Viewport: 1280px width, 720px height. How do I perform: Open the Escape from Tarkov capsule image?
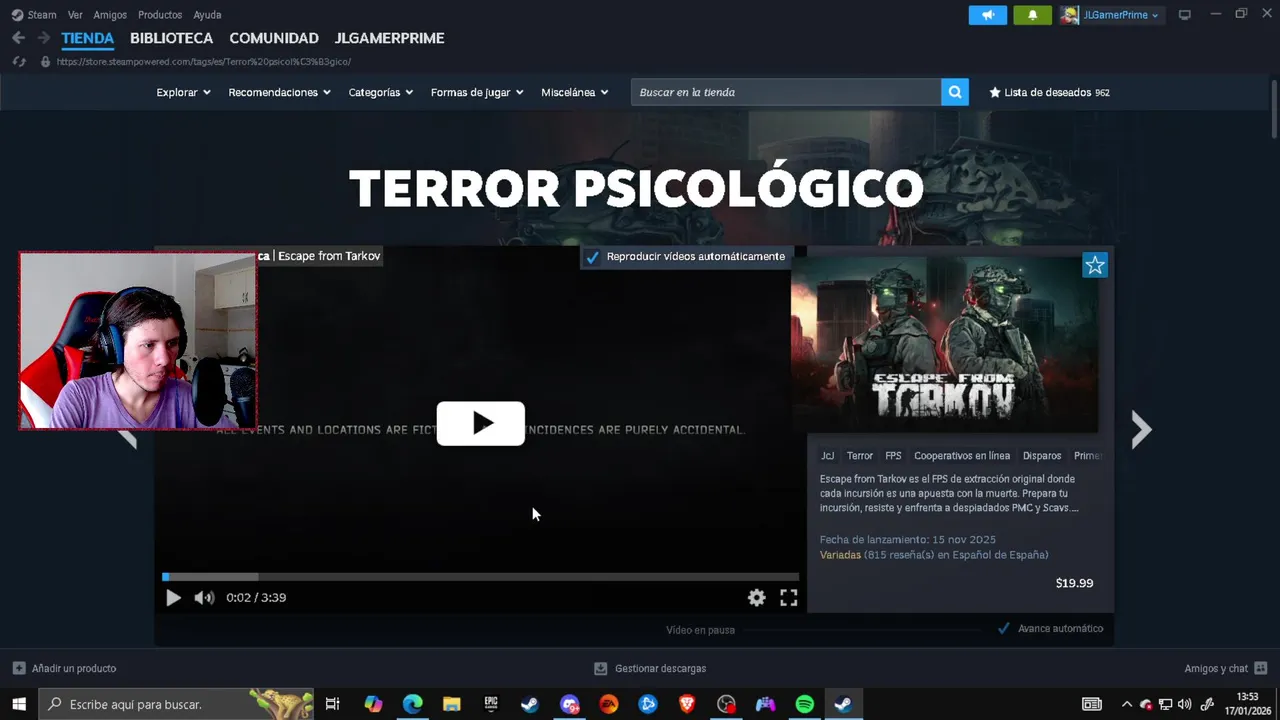(x=944, y=344)
